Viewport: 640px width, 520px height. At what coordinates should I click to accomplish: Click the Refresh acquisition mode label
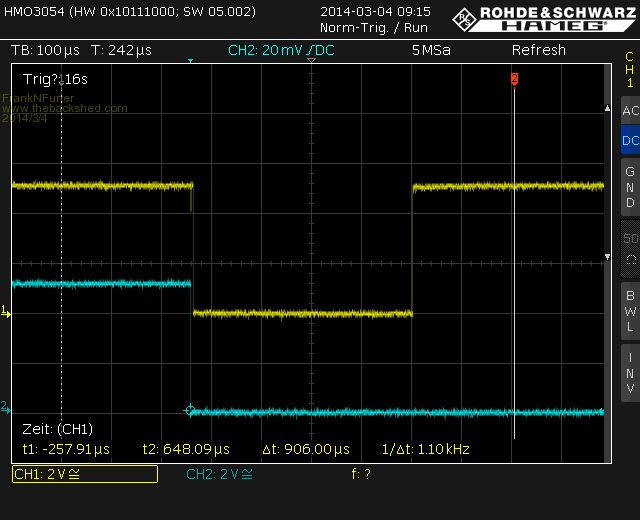coord(539,50)
